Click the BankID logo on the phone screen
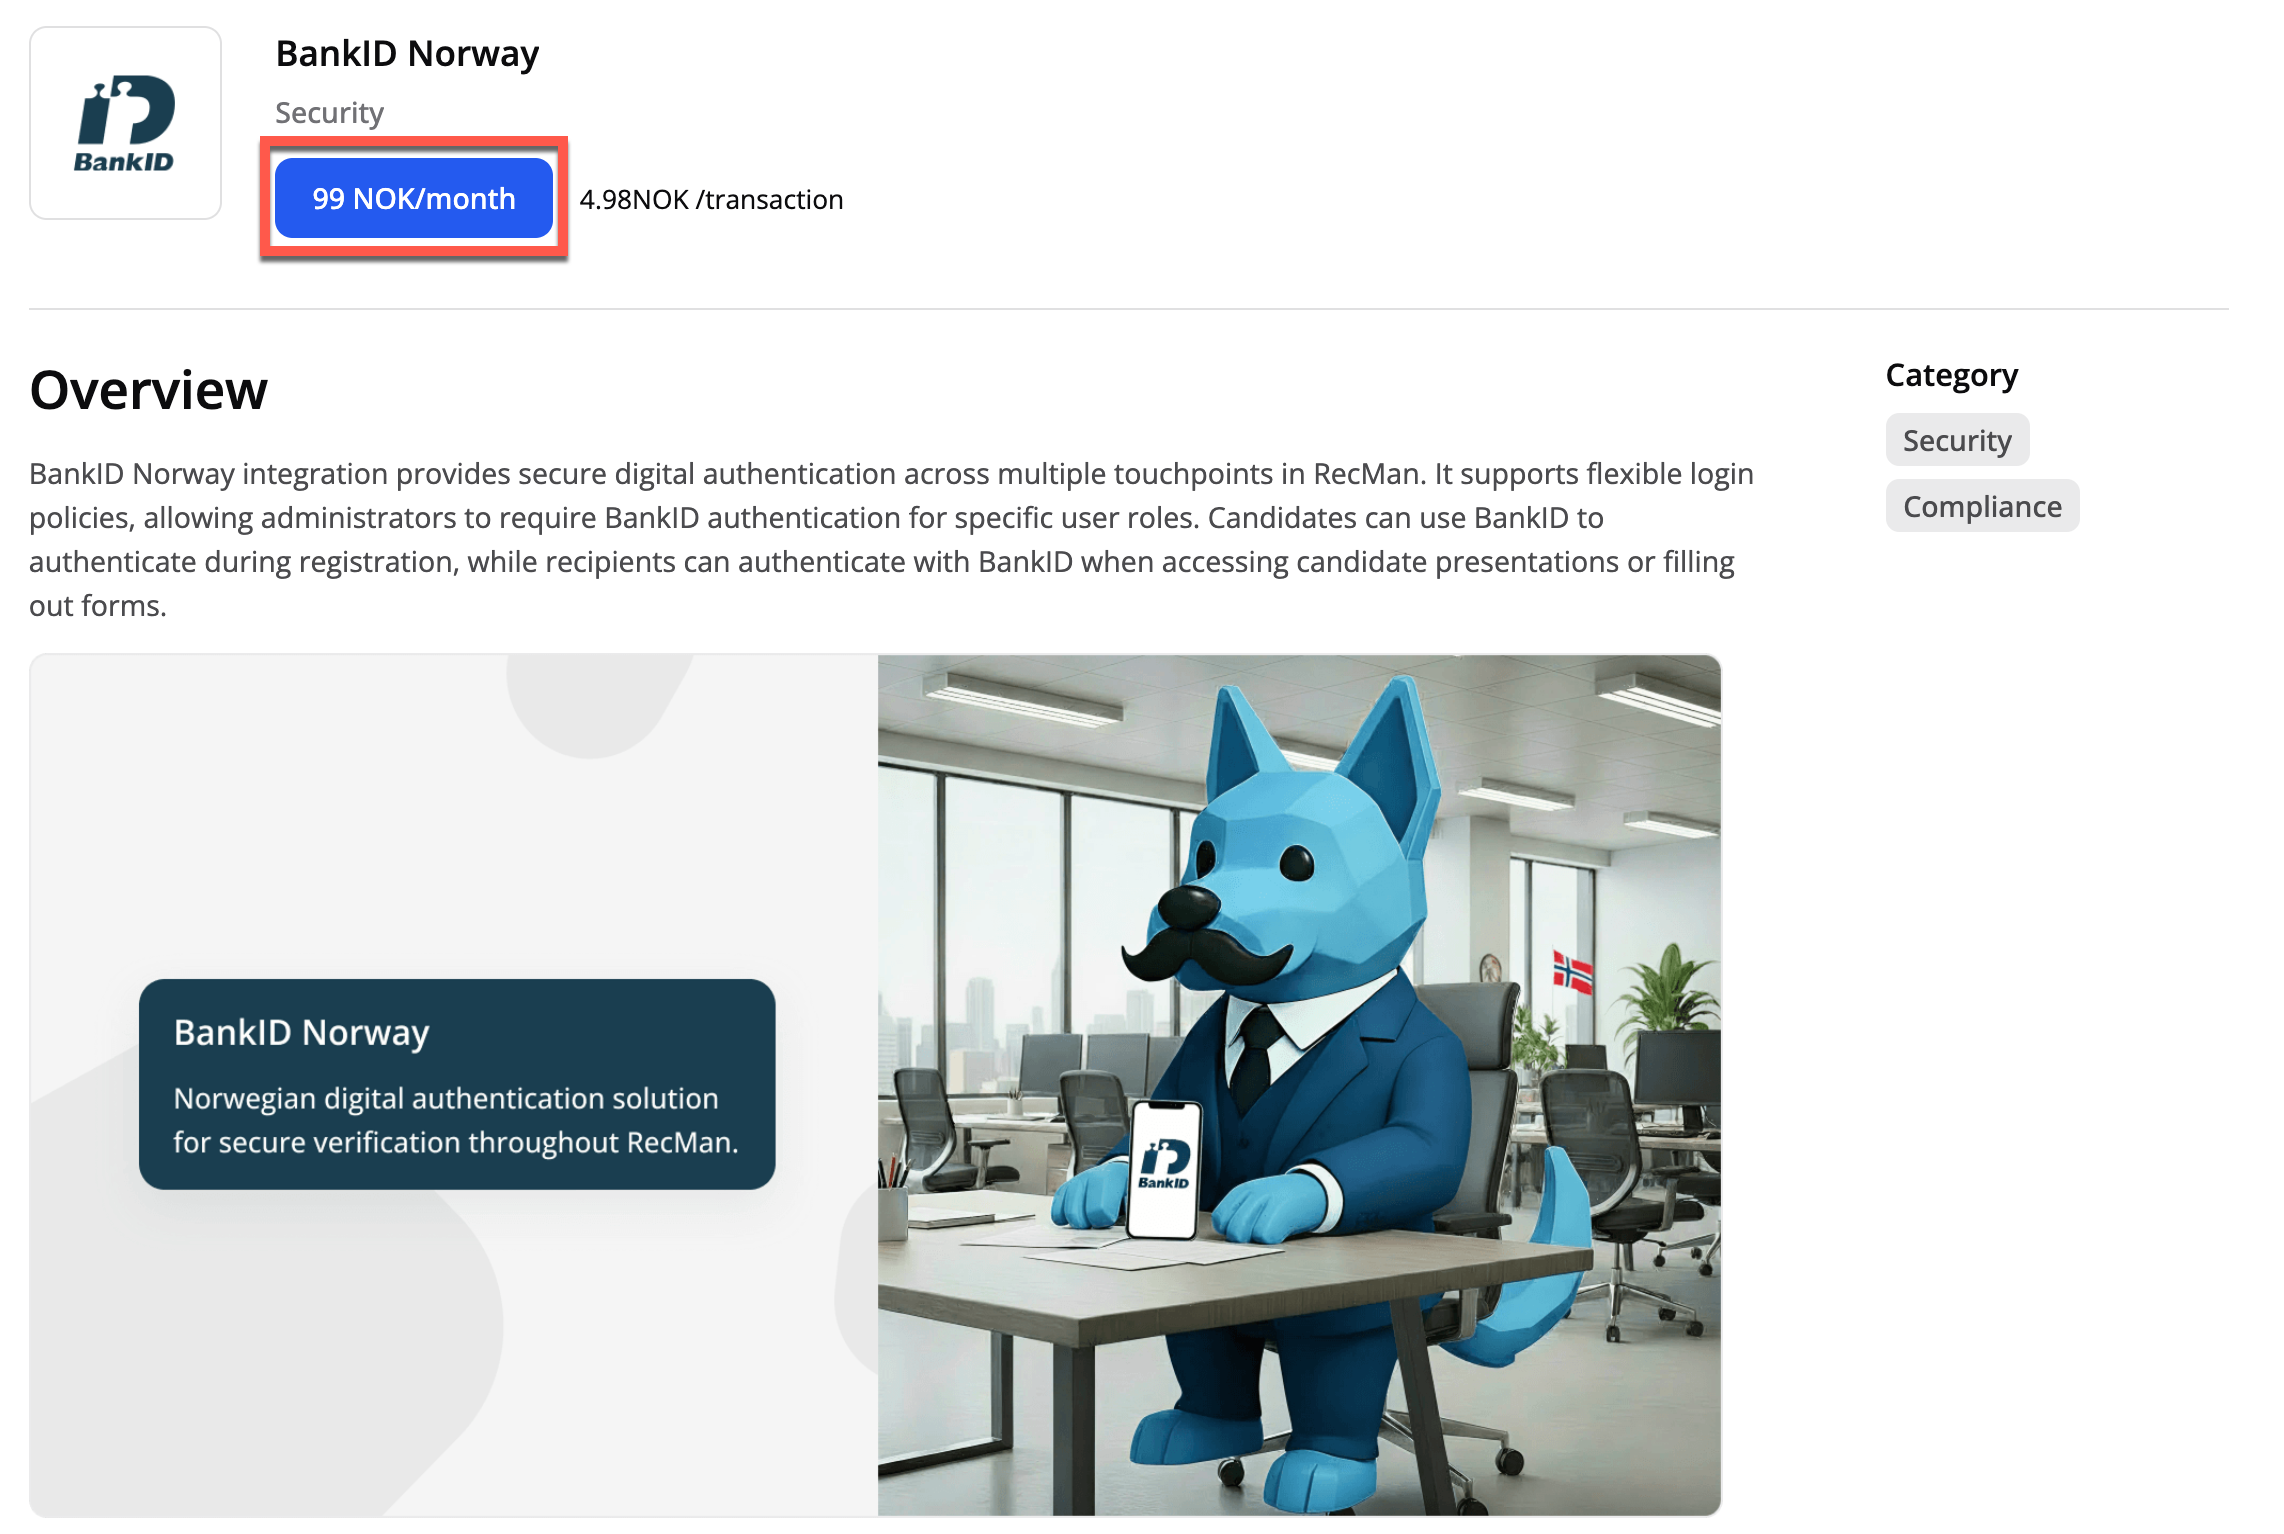Screen dimensions: 2284x1534 1164,1165
